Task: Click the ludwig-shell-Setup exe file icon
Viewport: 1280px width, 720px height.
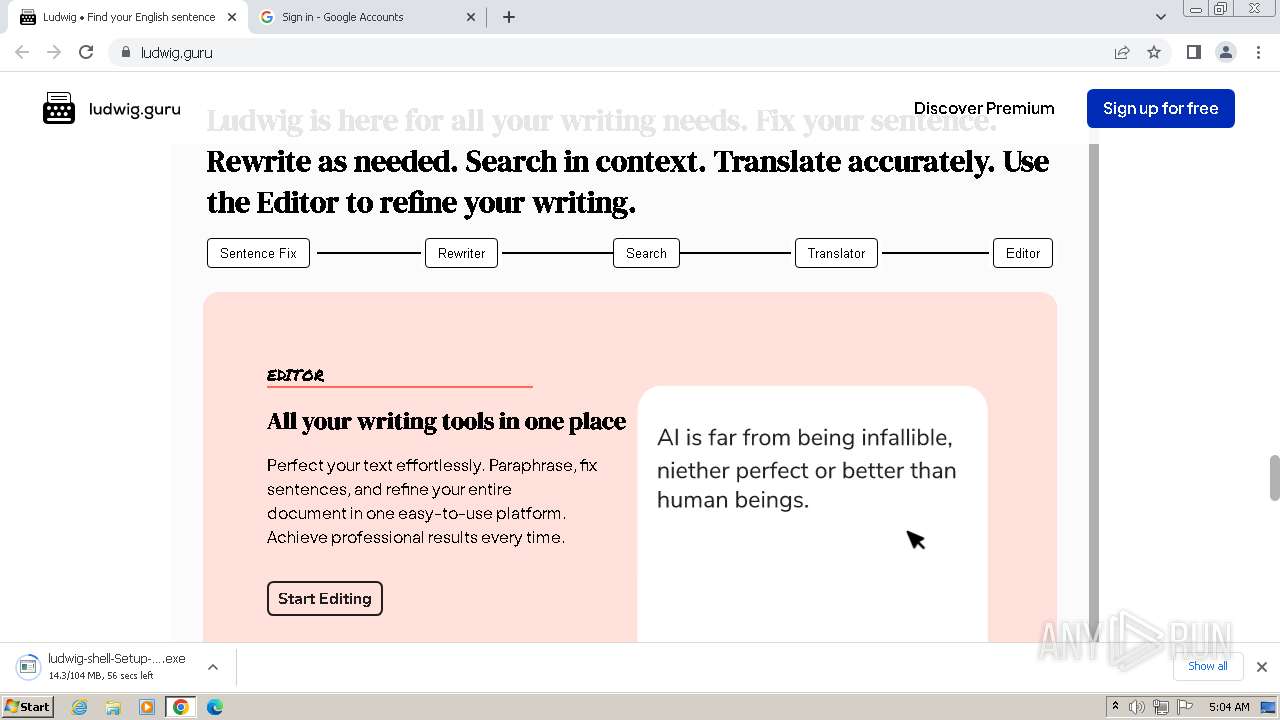Action: [x=29, y=666]
